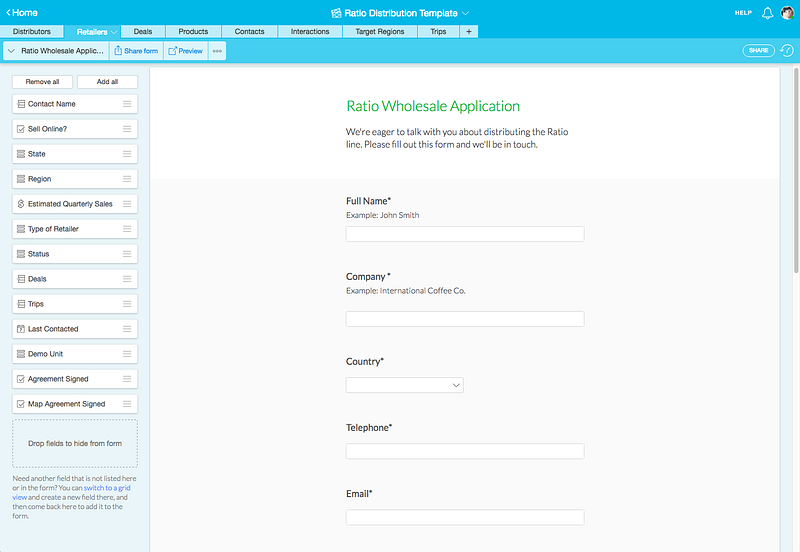The width and height of the screenshot is (800, 552).
Task: Click the Demo Unit field type icon
Action: tap(21, 354)
